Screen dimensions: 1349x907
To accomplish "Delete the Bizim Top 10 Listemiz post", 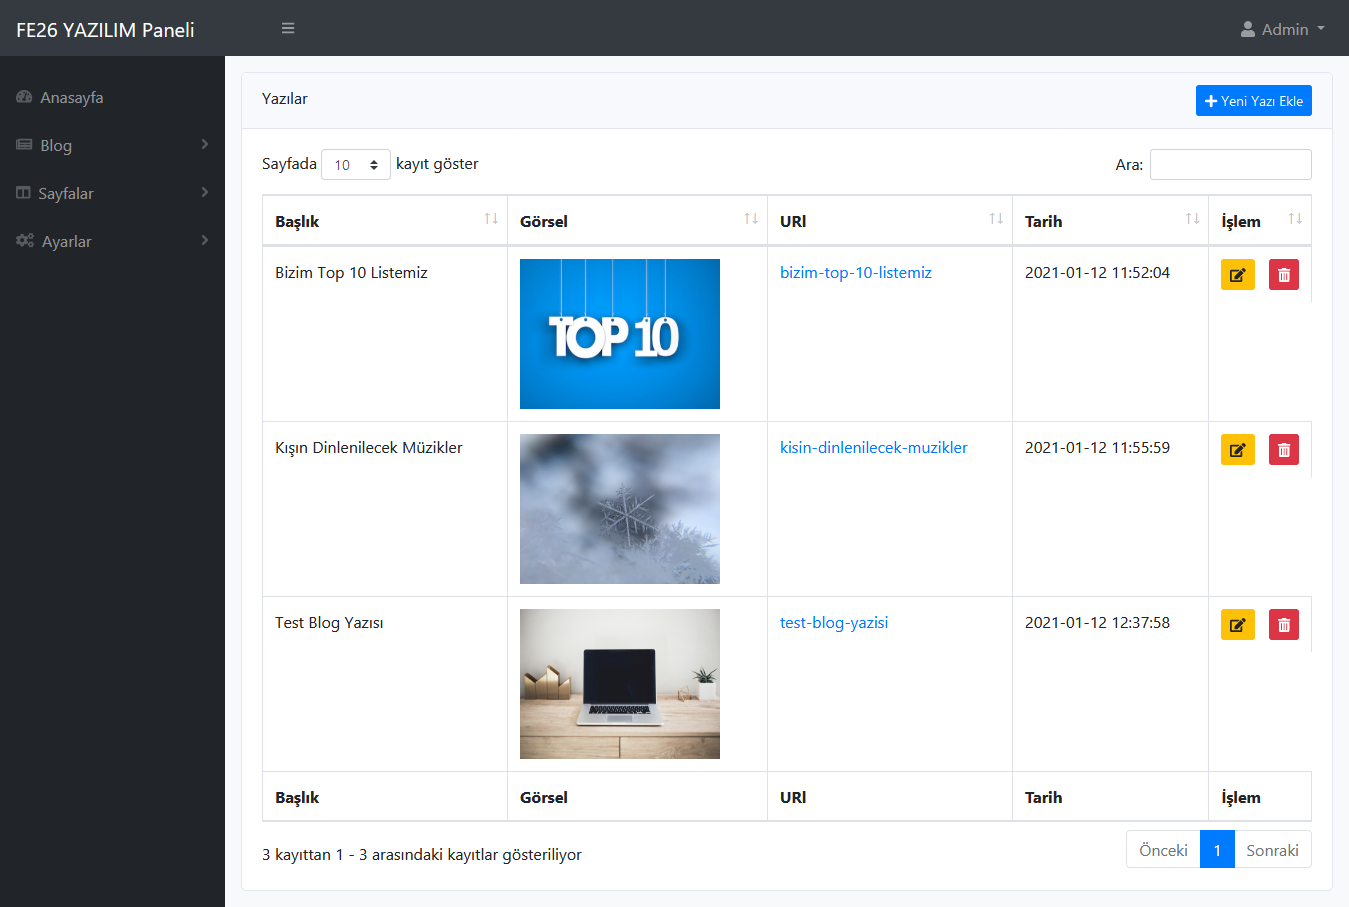I will pos(1284,275).
